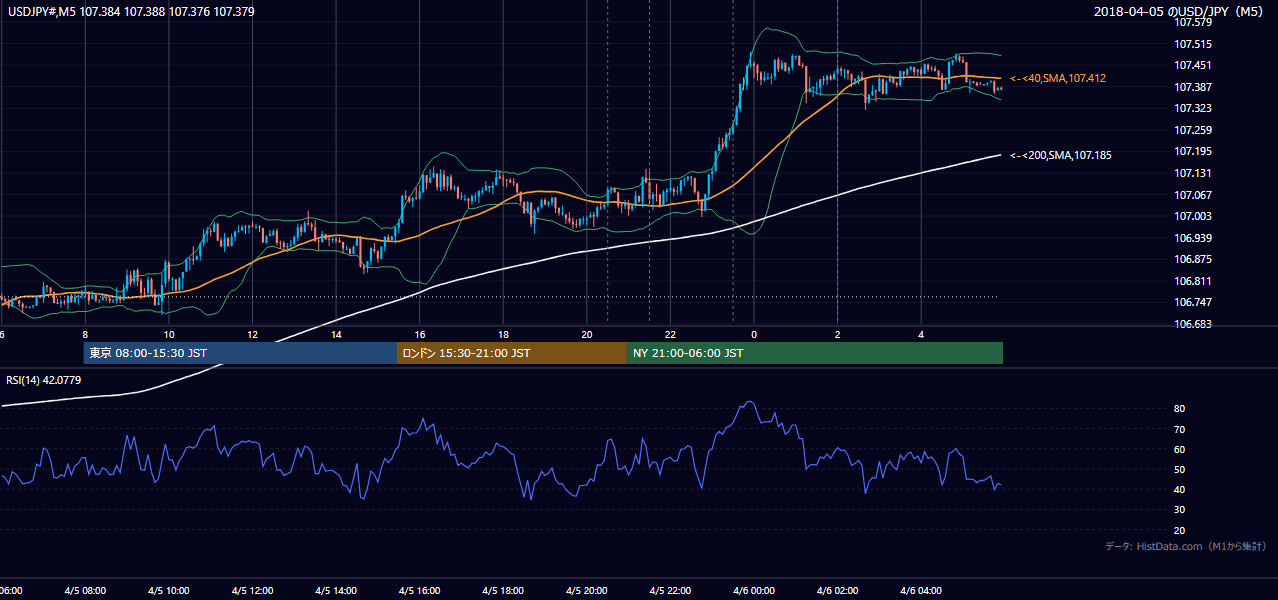Click price axis value 107.515
This screenshot has width=1278, height=600.
[x=1193, y=44]
